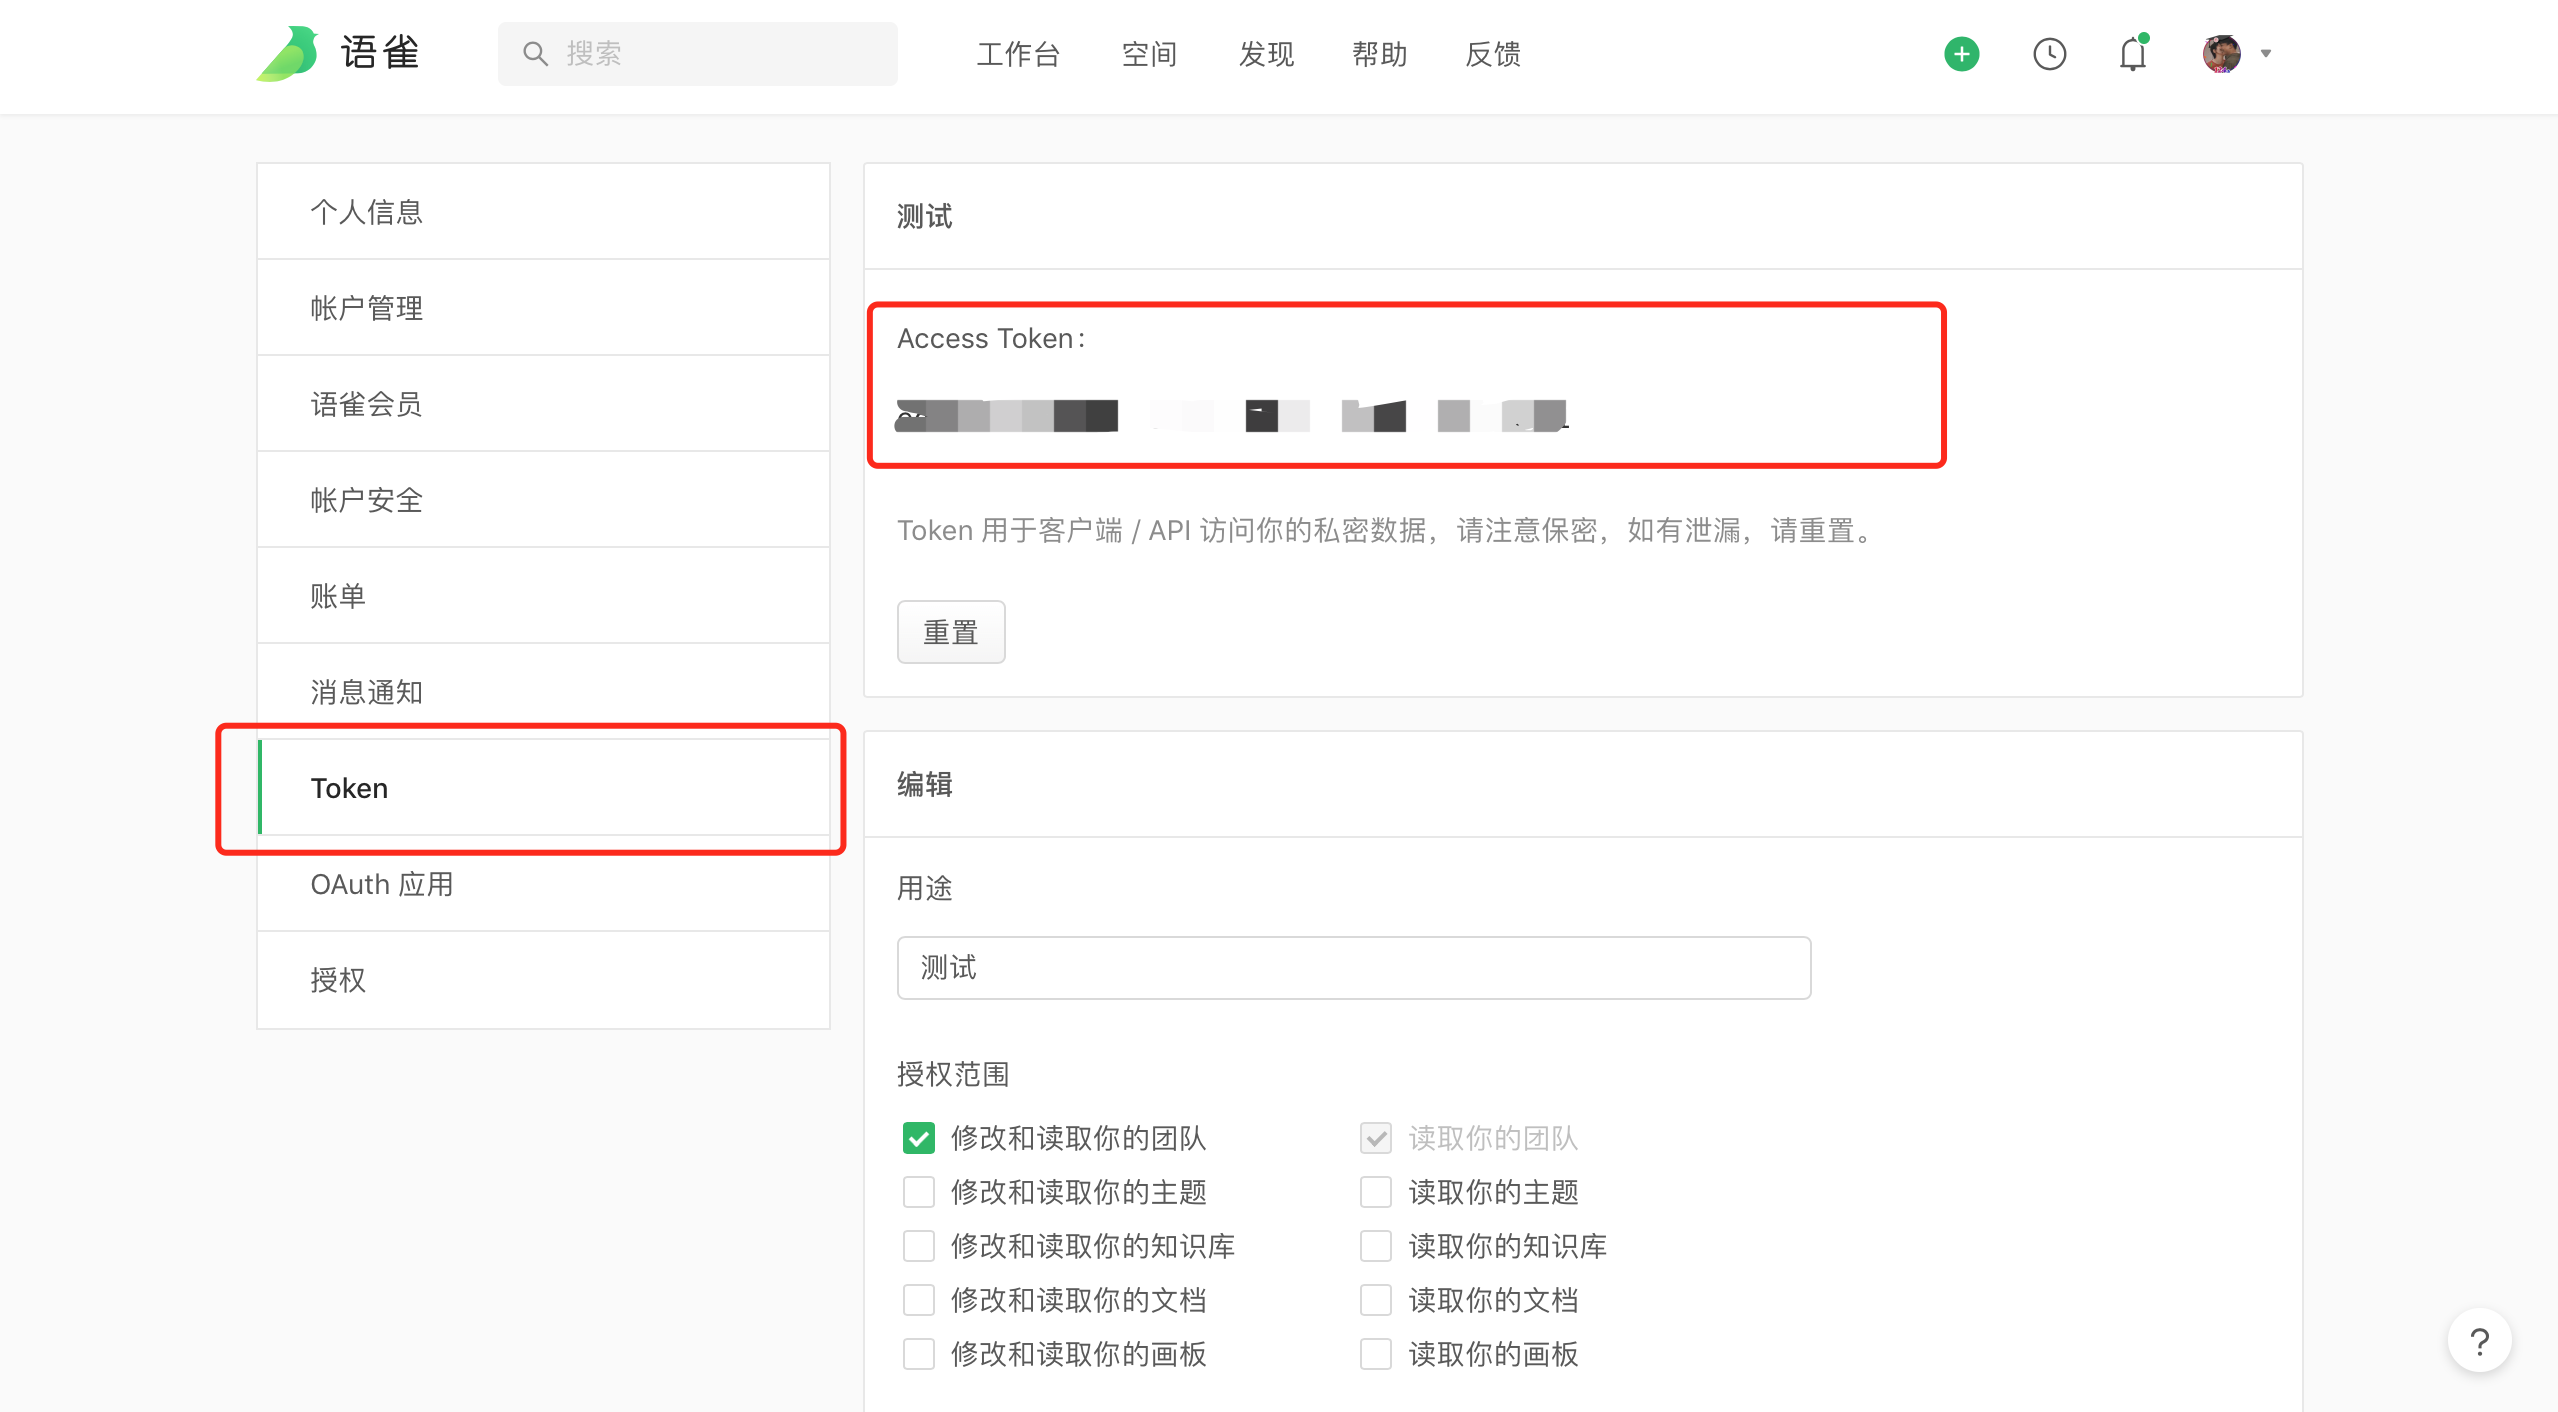This screenshot has height=1412, width=2558.
Task: Select 帐户安全 in settings sidebar
Action: [x=543, y=500]
